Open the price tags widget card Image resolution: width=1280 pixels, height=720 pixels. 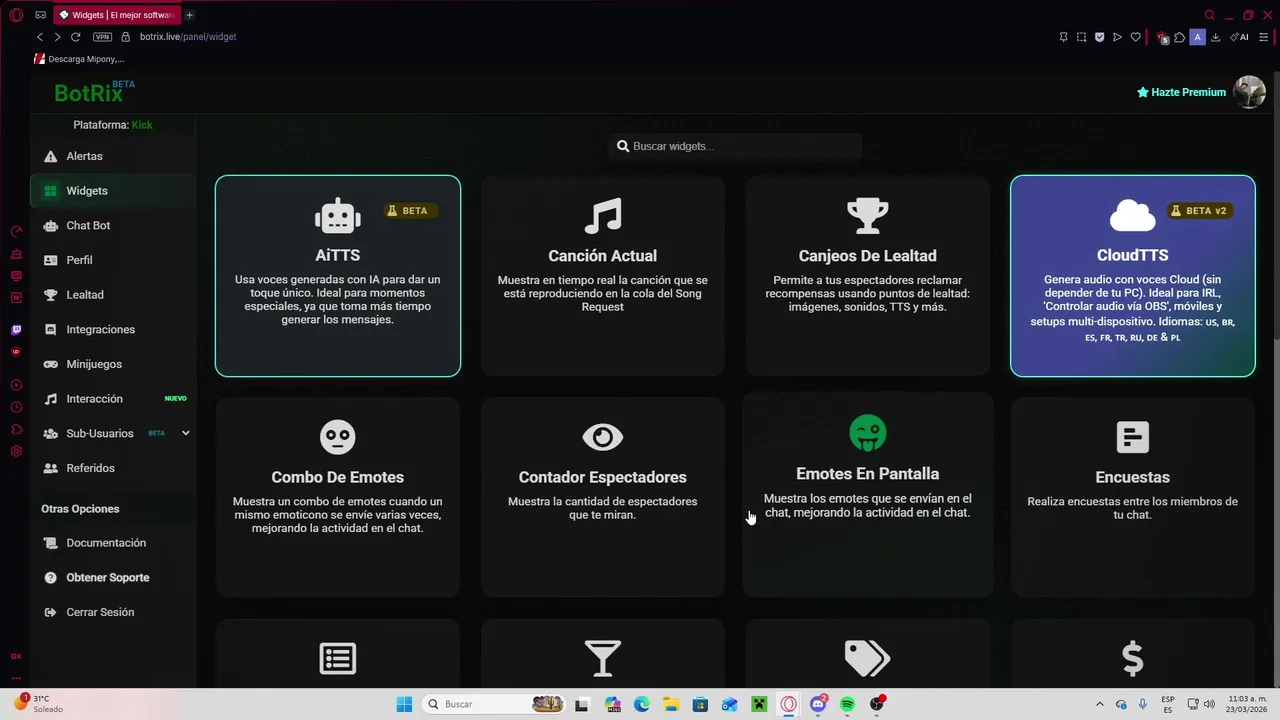pos(868,653)
